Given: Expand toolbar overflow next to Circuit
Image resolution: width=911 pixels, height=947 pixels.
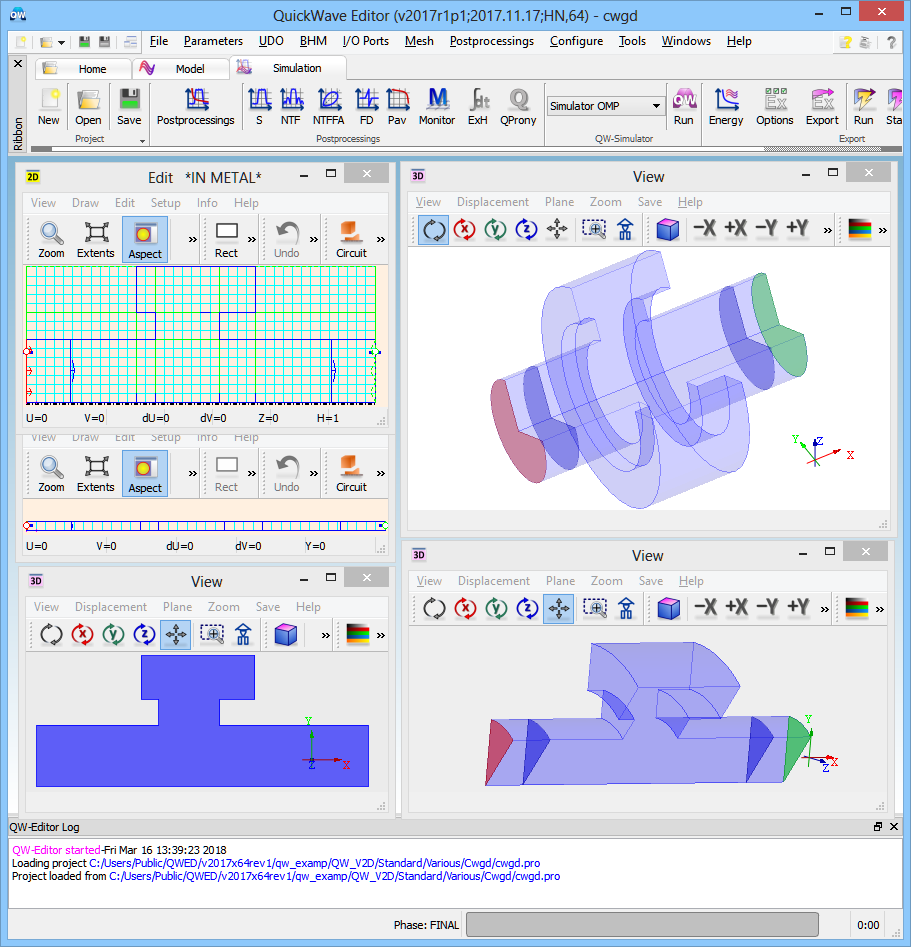Looking at the screenshot, I should point(380,240).
